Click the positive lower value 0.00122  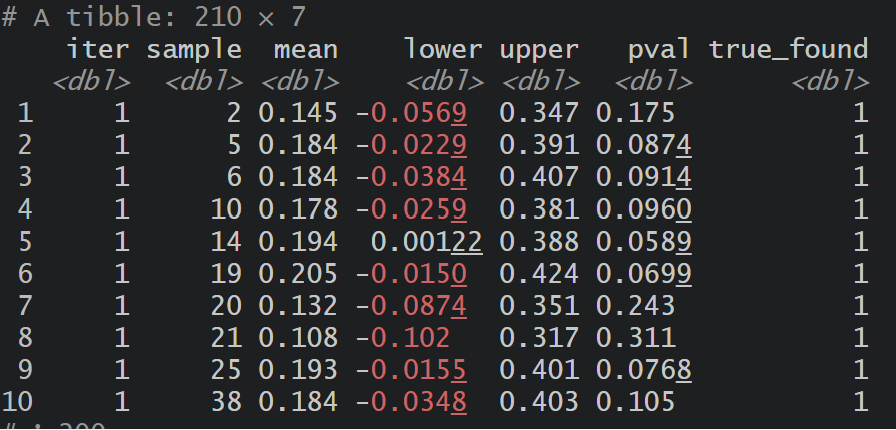pyautogui.click(x=427, y=242)
